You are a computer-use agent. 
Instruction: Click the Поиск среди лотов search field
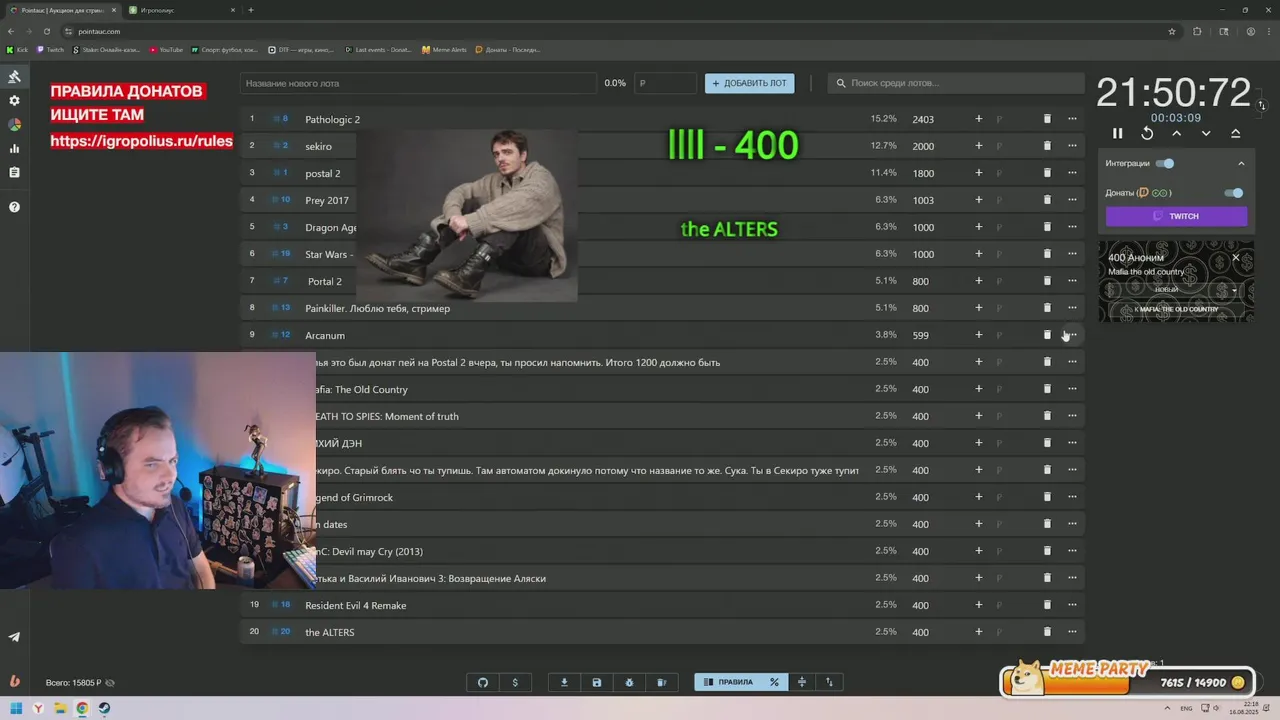click(x=956, y=83)
